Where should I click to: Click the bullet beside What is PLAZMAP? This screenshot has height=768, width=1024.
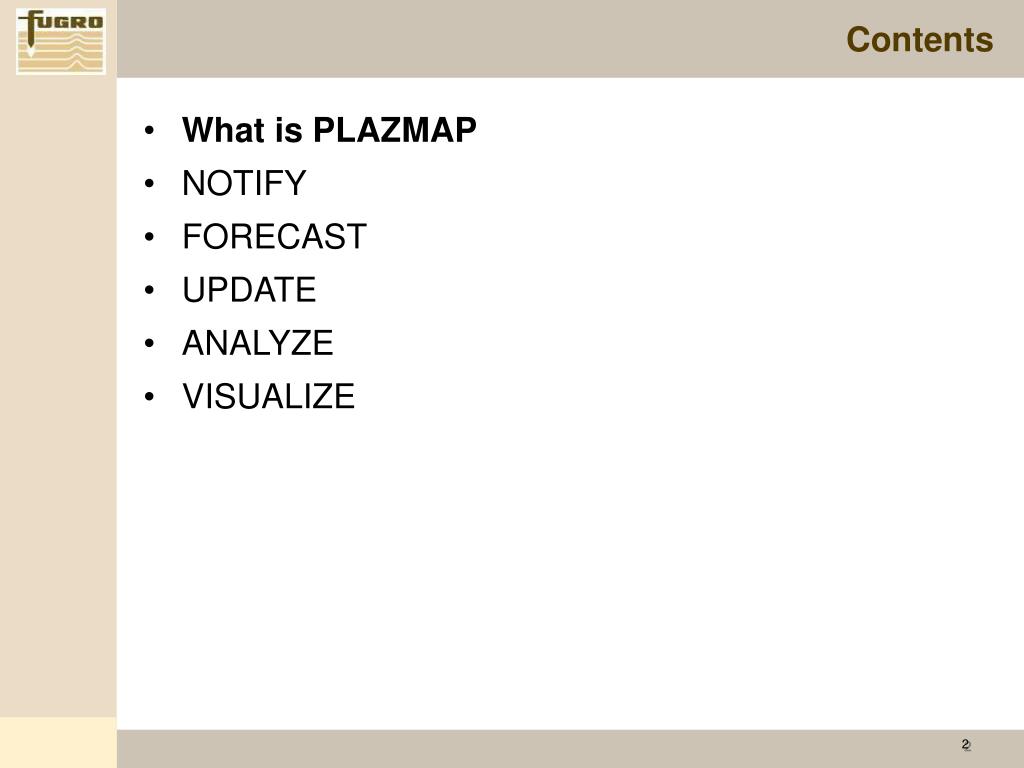tap(150, 131)
